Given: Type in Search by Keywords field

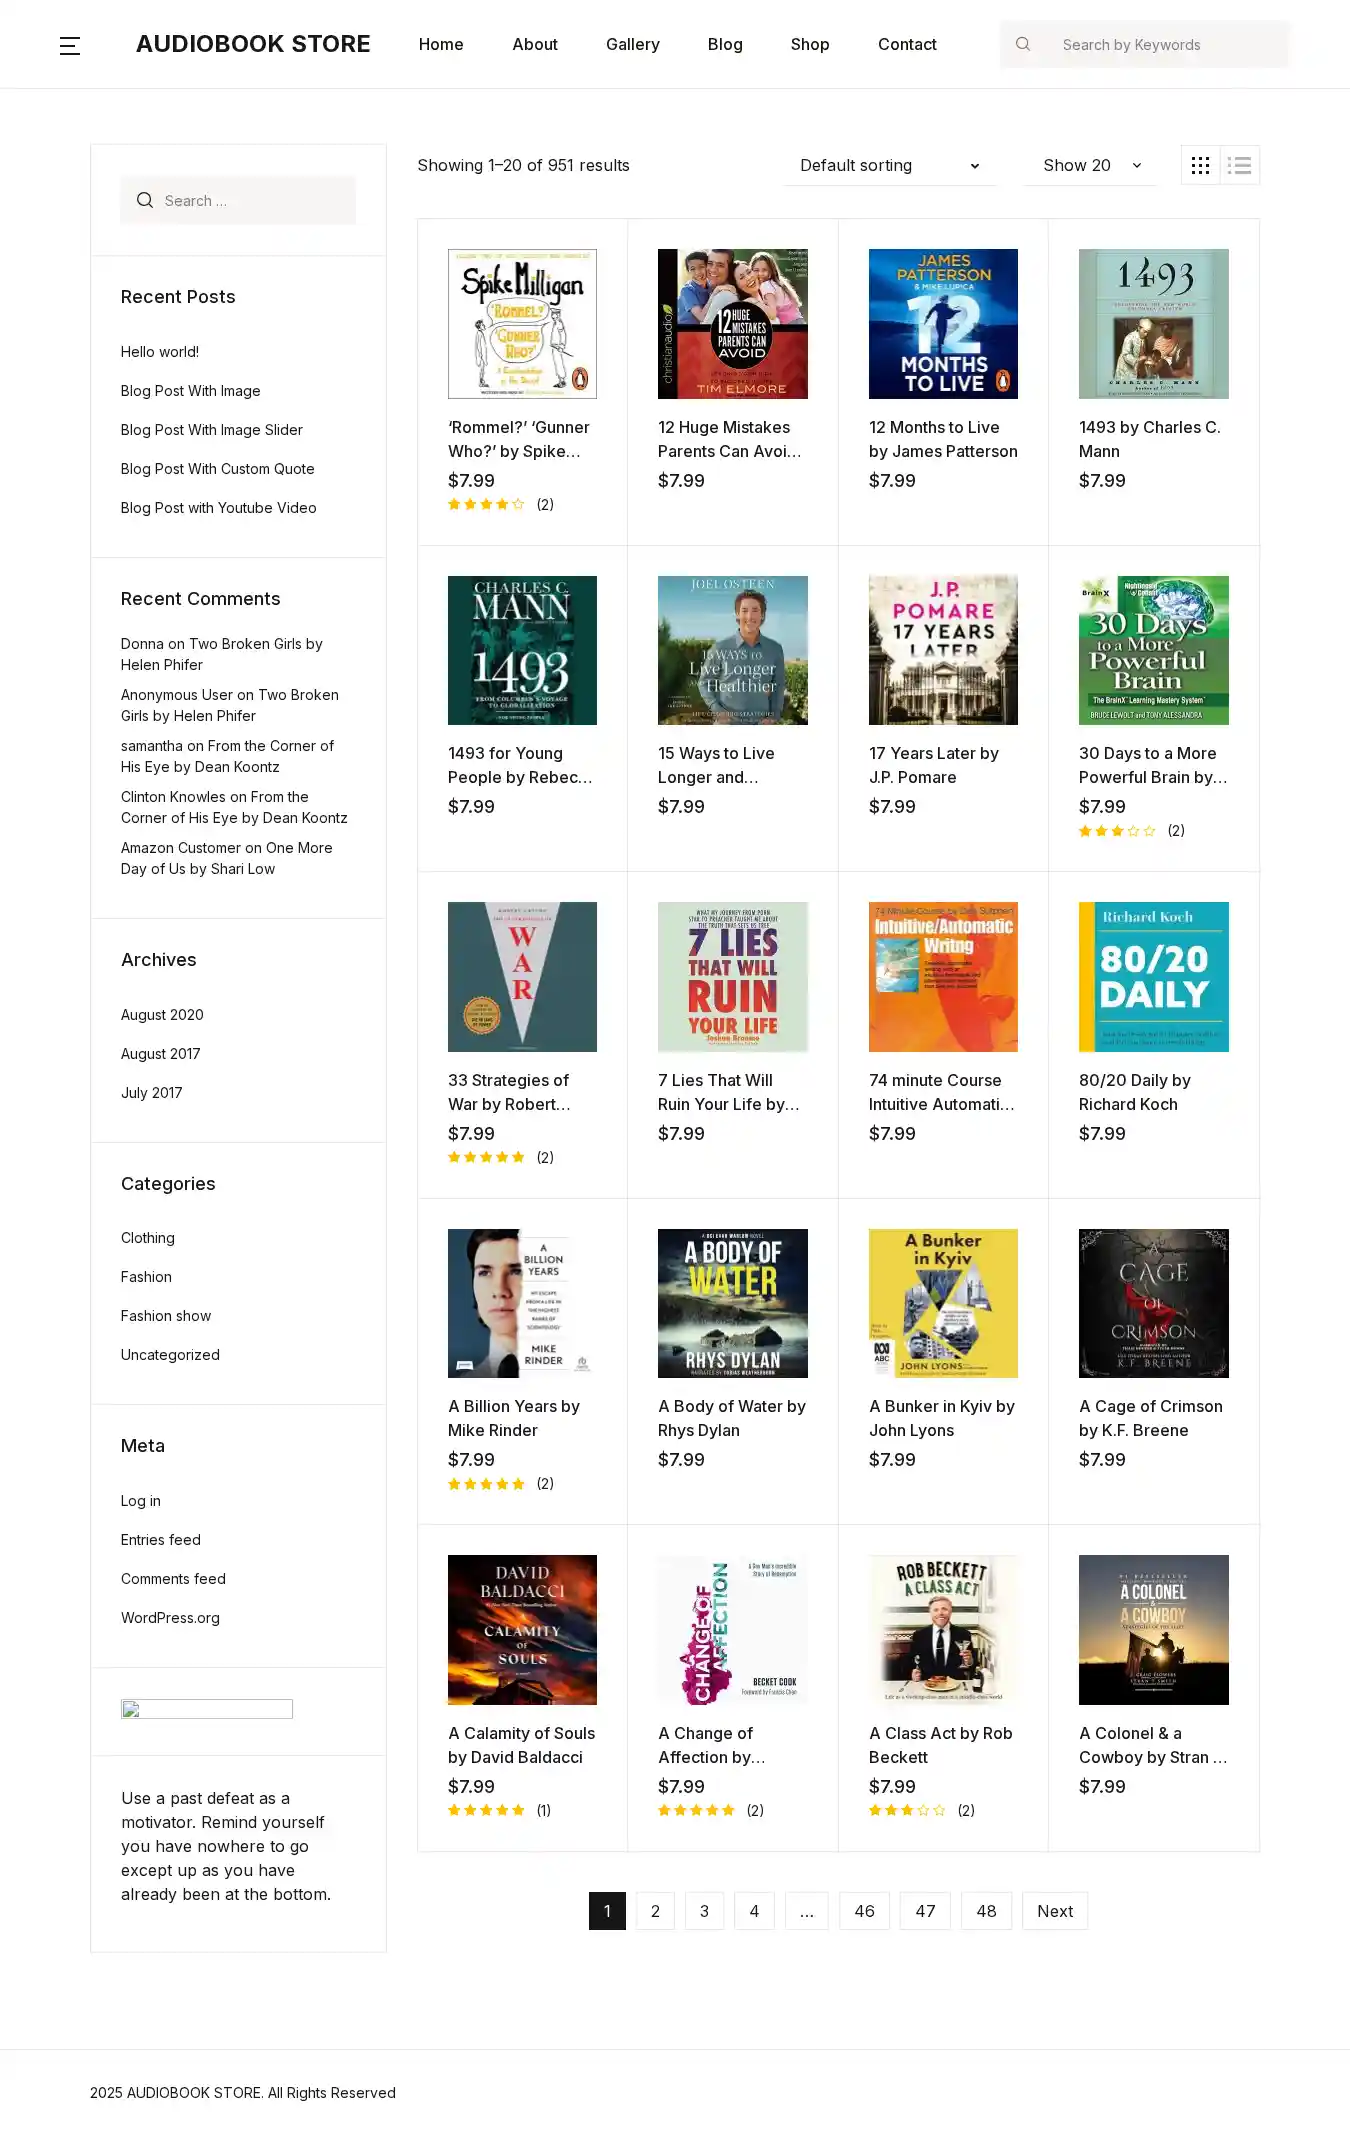Looking at the screenshot, I should click(1165, 44).
